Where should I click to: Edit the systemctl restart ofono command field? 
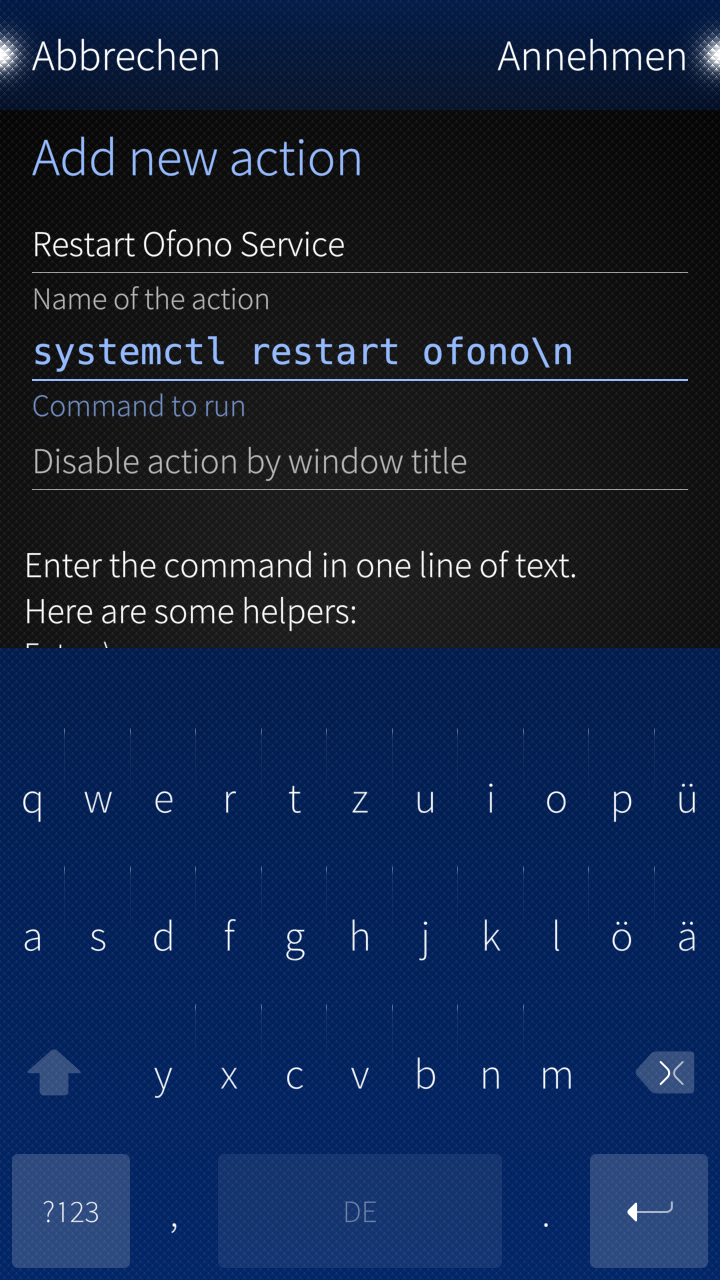360,352
